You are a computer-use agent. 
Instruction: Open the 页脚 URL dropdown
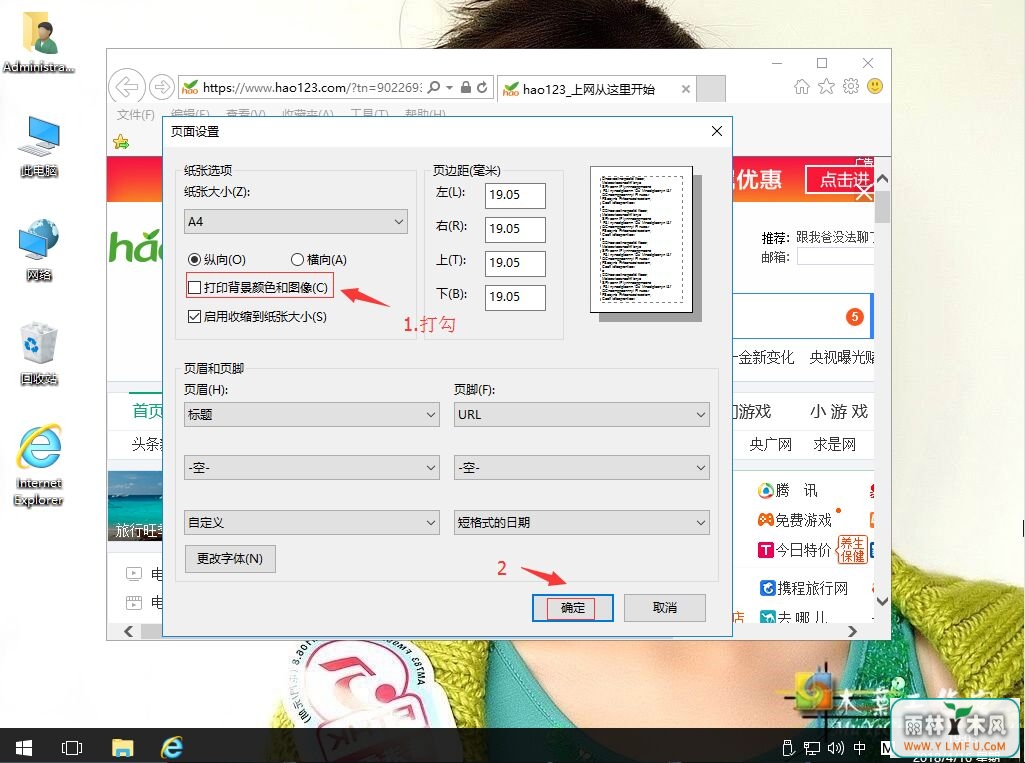pos(581,415)
